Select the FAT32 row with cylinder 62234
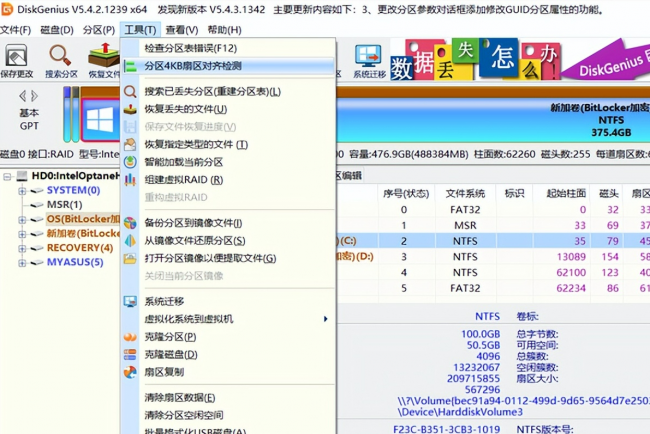The width and height of the screenshot is (650, 434). tap(493, 288)
